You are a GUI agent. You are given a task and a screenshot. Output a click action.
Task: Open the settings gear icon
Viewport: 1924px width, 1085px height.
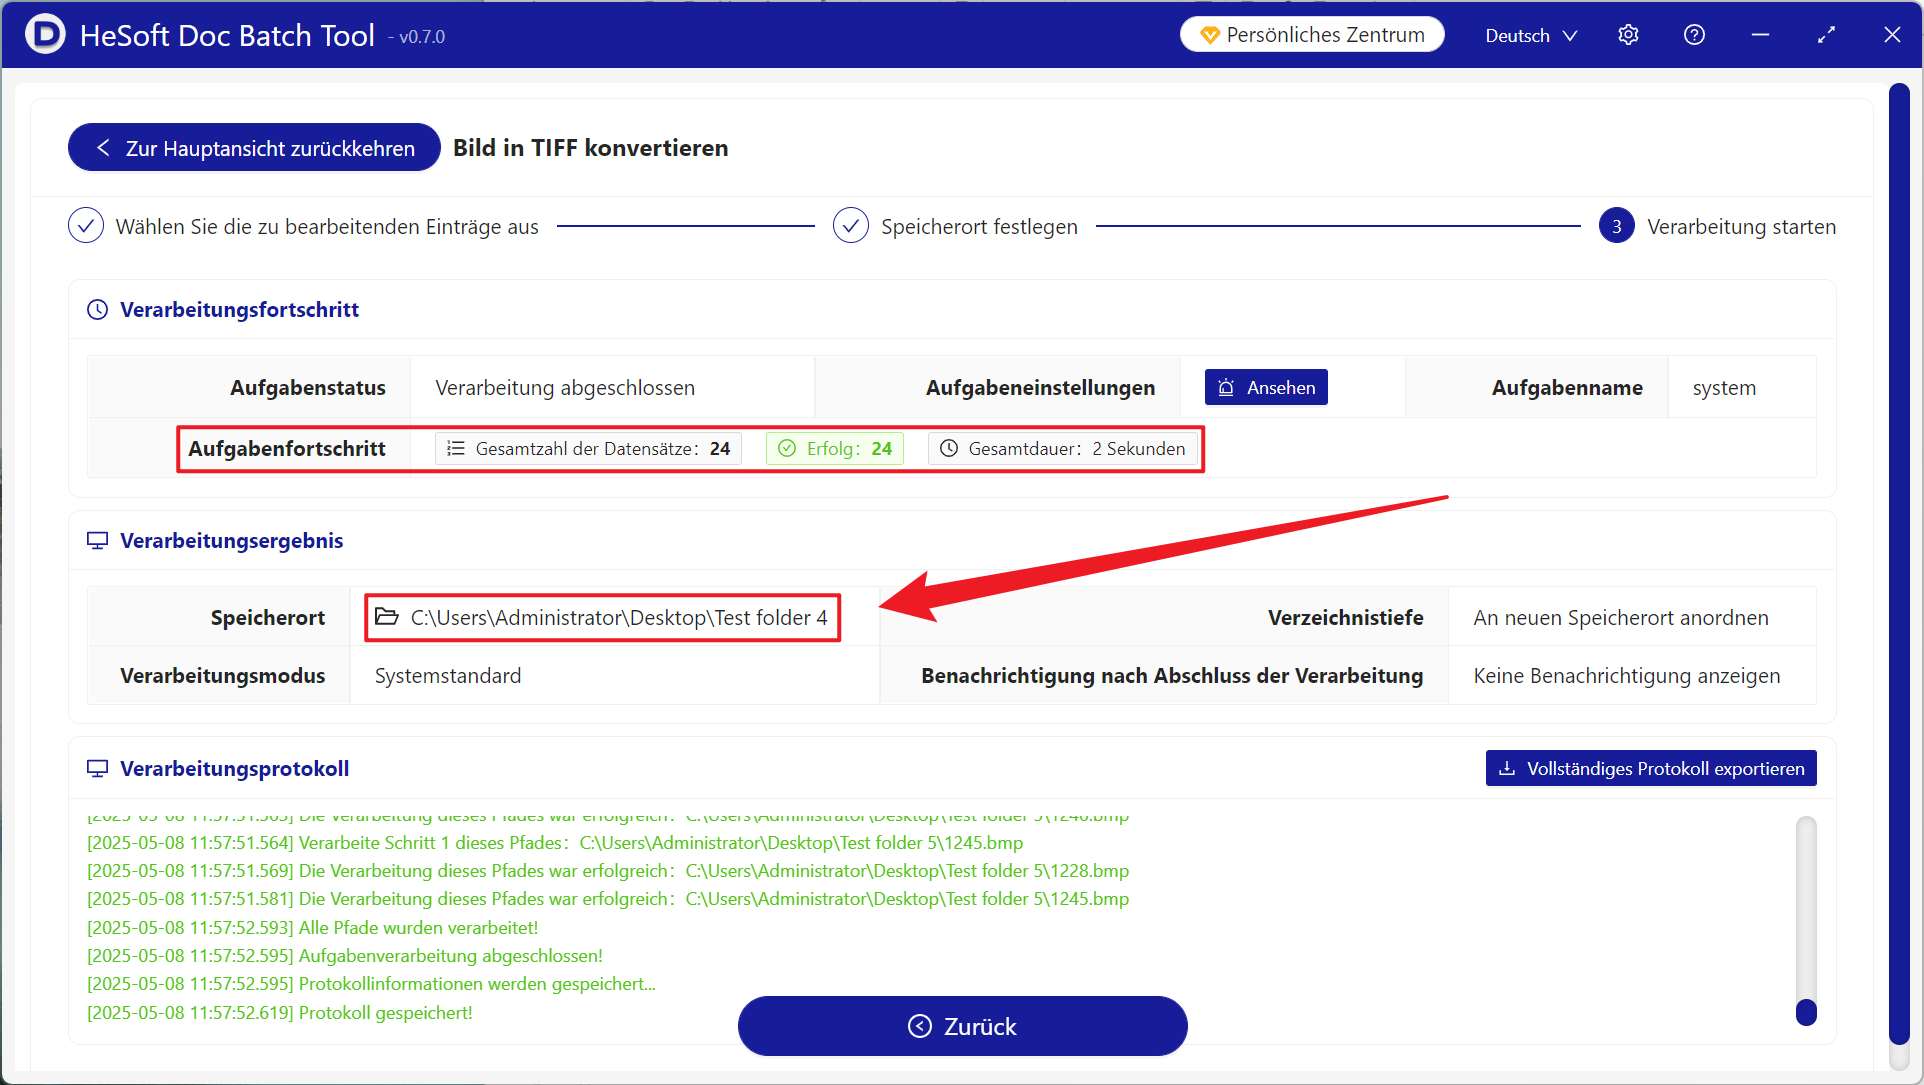coord(1628,35)
